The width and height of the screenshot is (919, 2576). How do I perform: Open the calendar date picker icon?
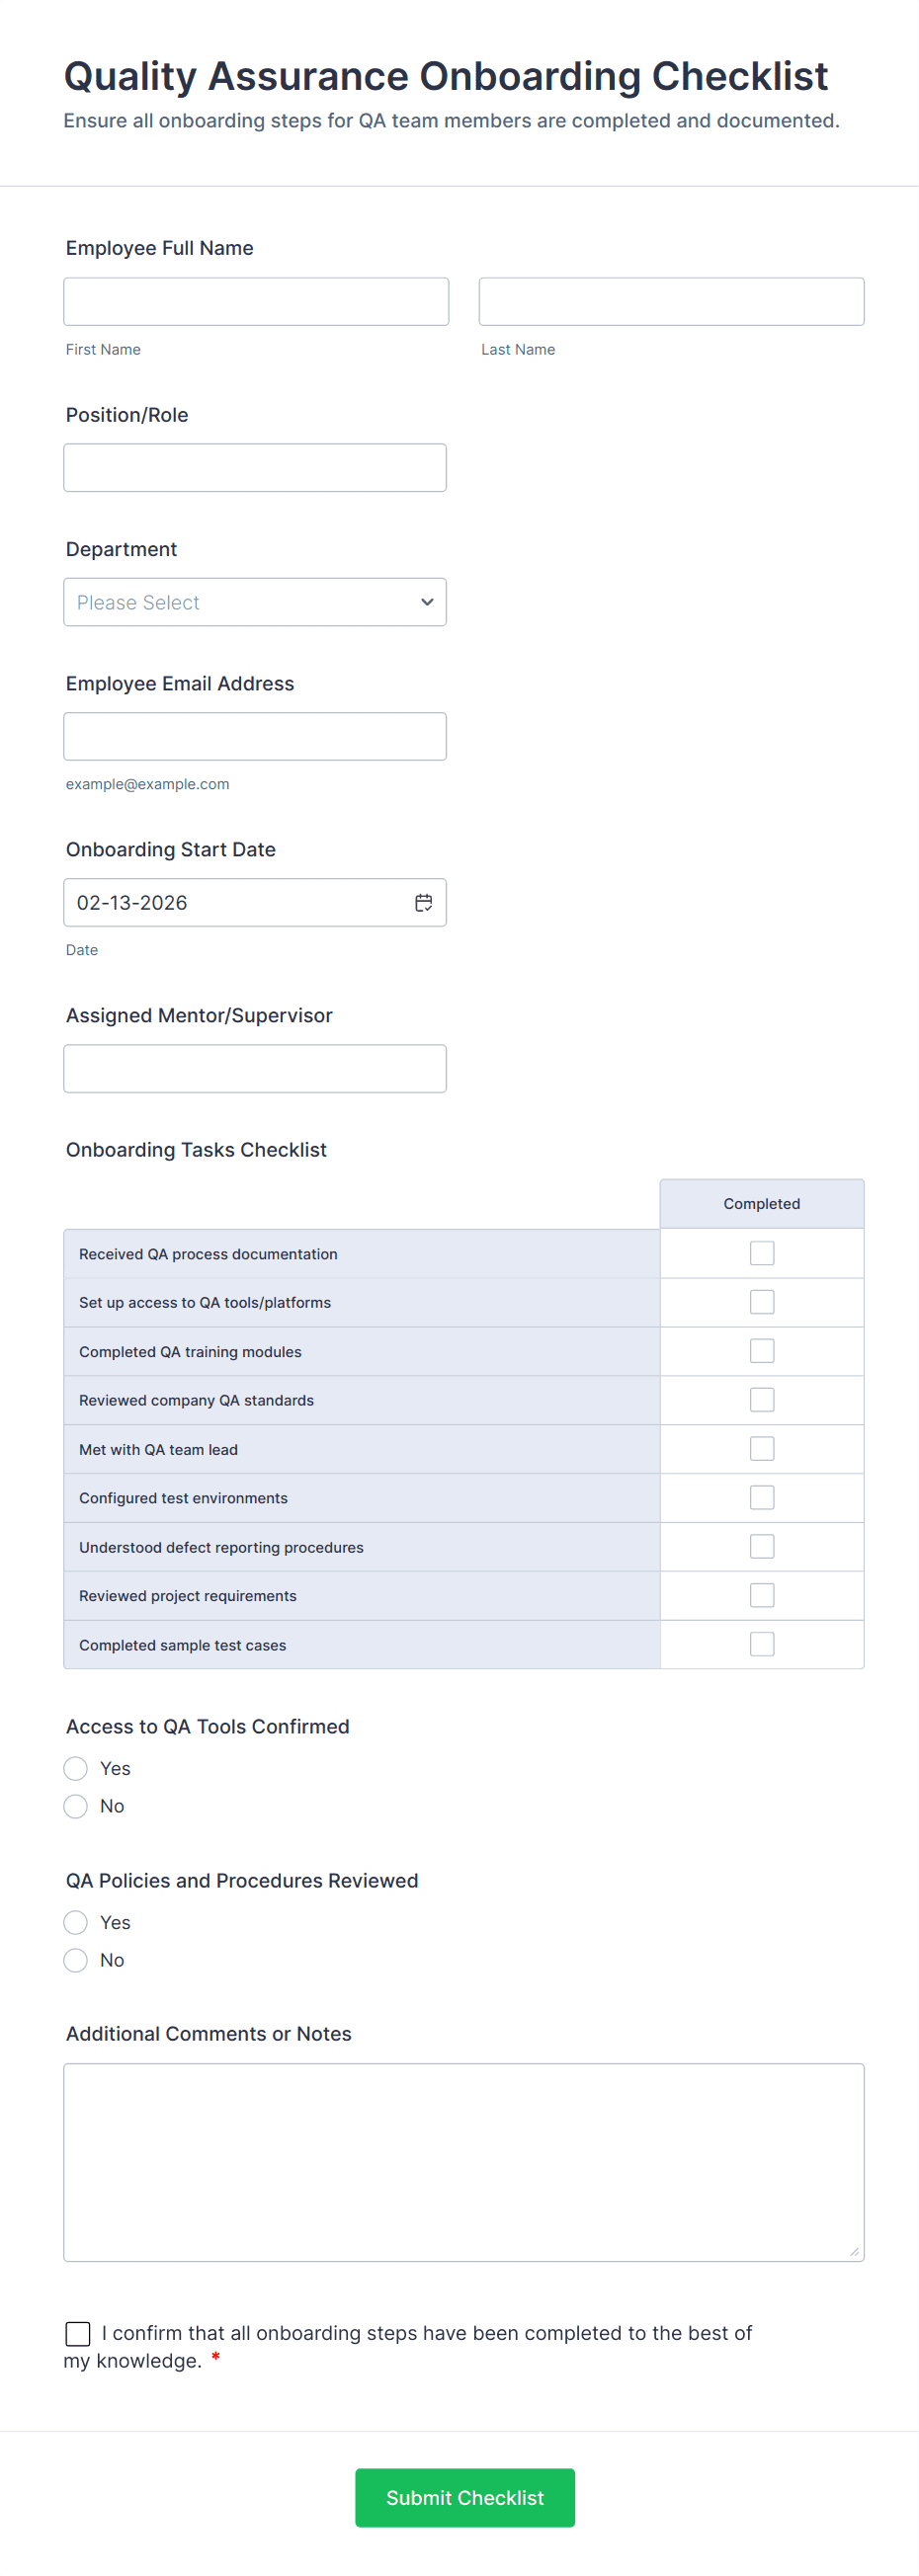424,903
